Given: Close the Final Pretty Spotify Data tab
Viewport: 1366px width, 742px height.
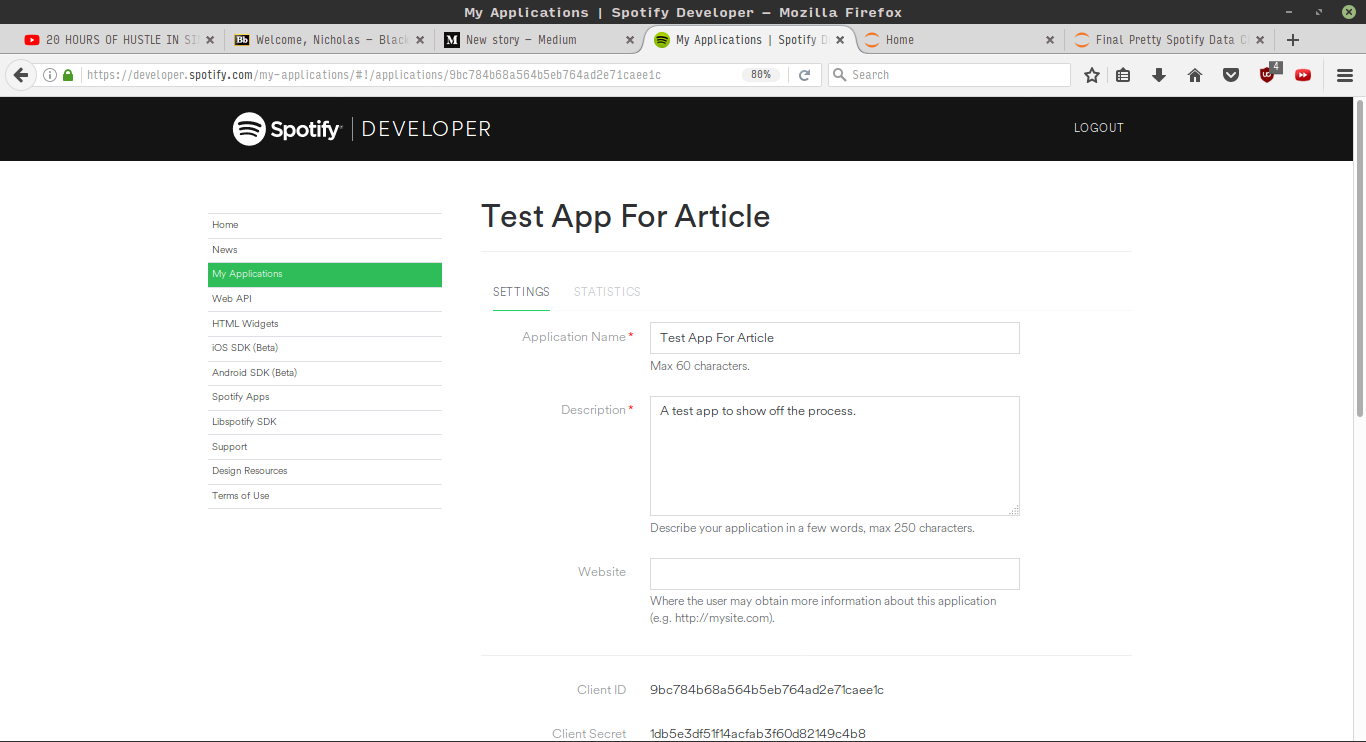Looking at the screenshot, I should pos(1260,40).
